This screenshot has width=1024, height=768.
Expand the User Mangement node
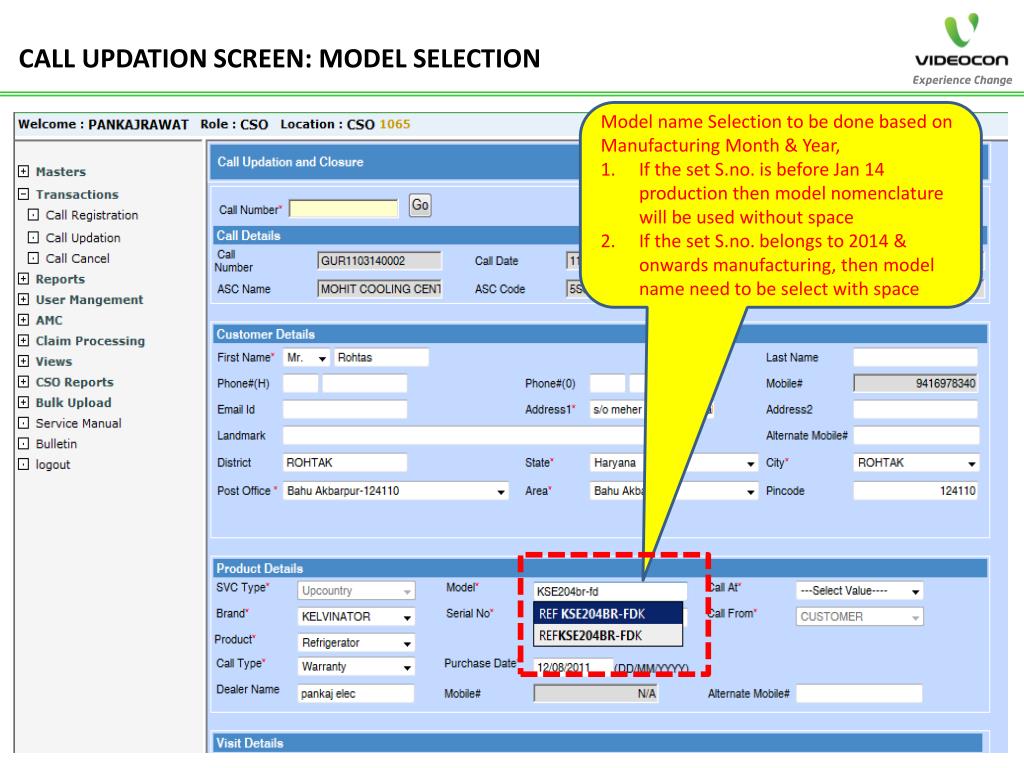coord(24,299)
